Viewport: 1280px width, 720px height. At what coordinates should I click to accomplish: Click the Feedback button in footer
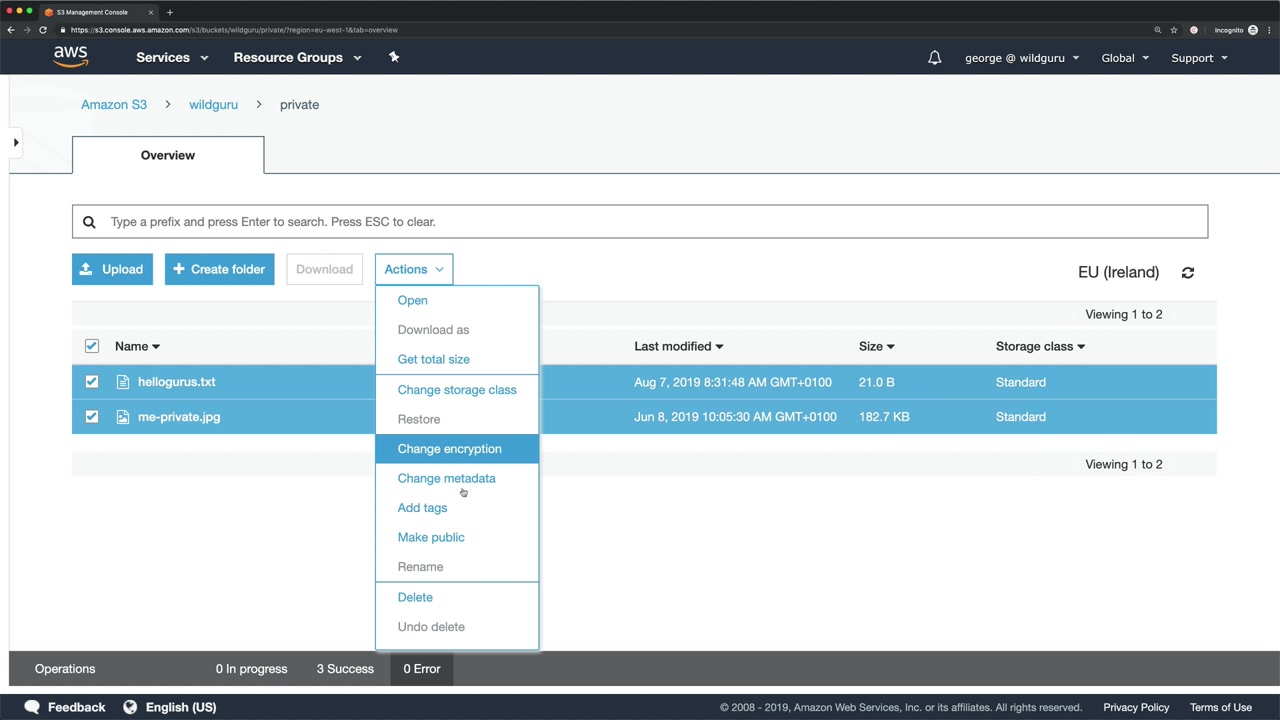click(64, 707)
